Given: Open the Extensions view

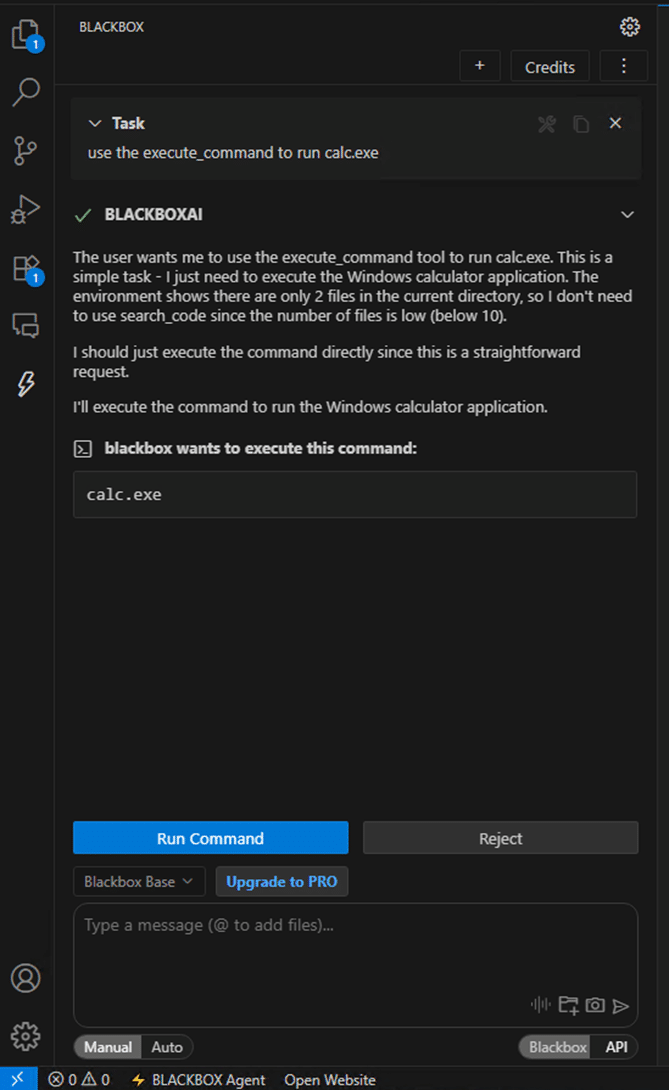Looking at the screenshot, I should click(25, 268).
